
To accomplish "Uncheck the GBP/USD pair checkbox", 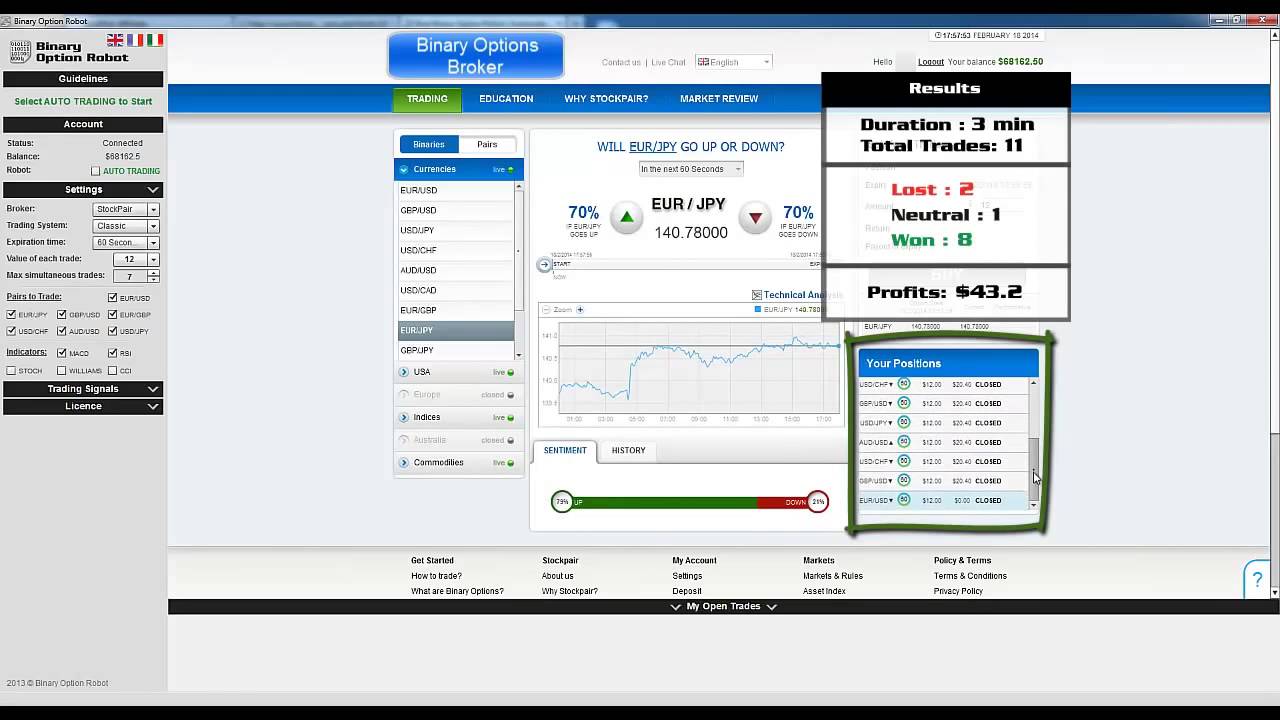I will 62,315.
